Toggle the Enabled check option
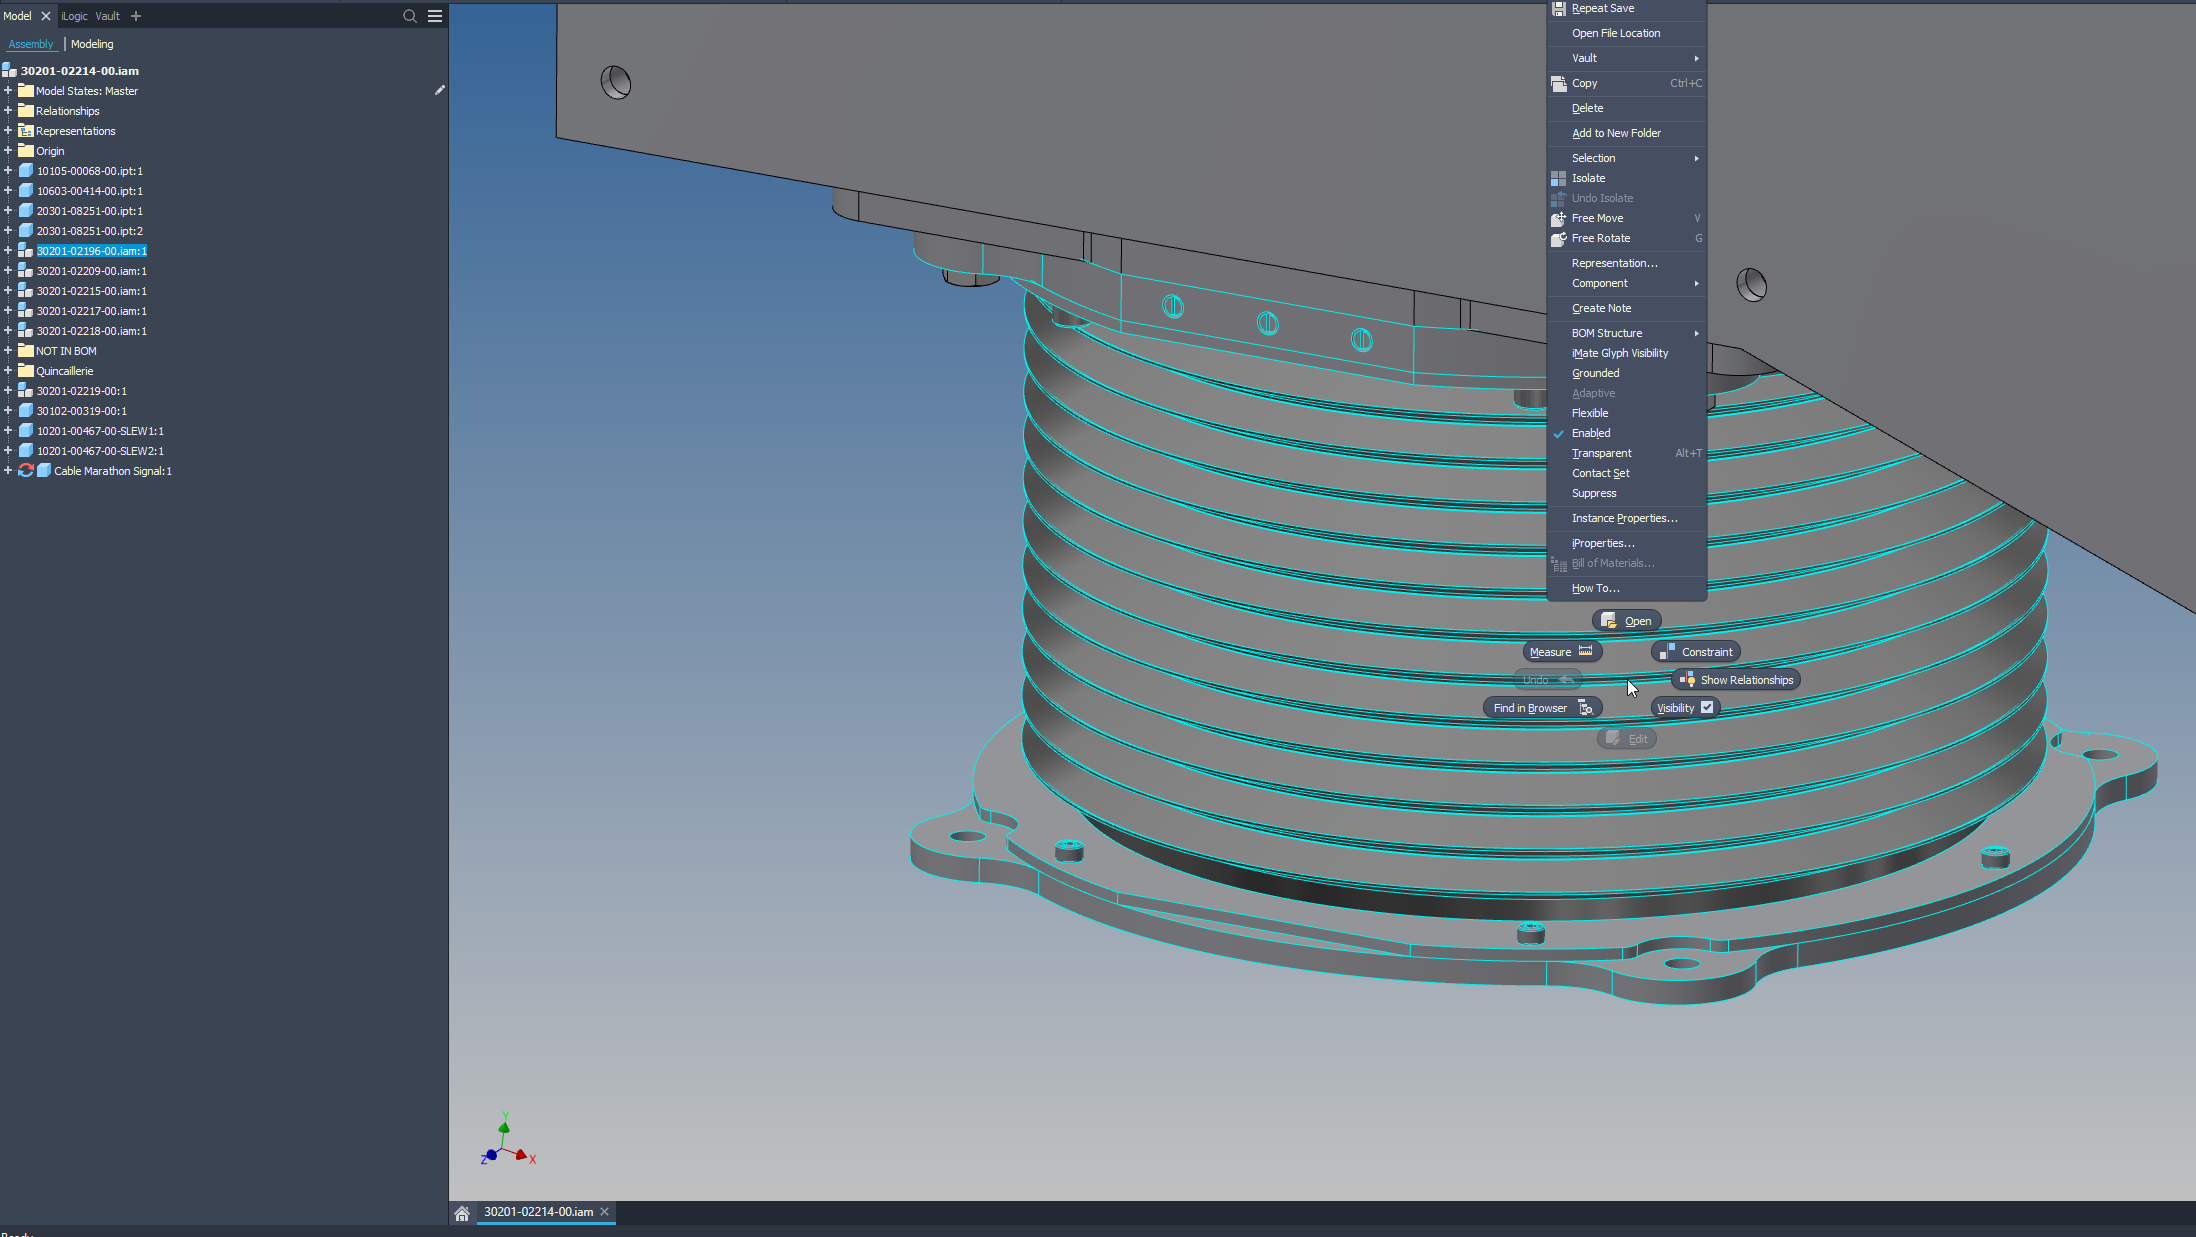The height and width of the screenshot is (1237, 2196). [1590, 433]
